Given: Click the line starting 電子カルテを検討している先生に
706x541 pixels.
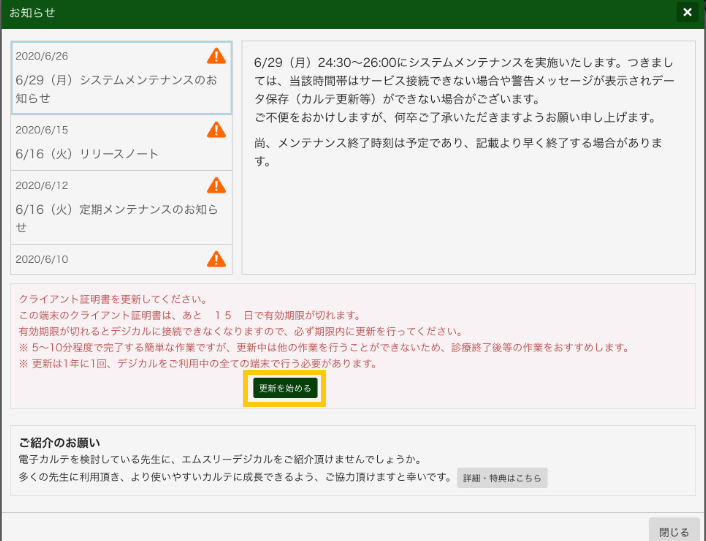Looking at the screenshot, I should [x=221, y=460].
